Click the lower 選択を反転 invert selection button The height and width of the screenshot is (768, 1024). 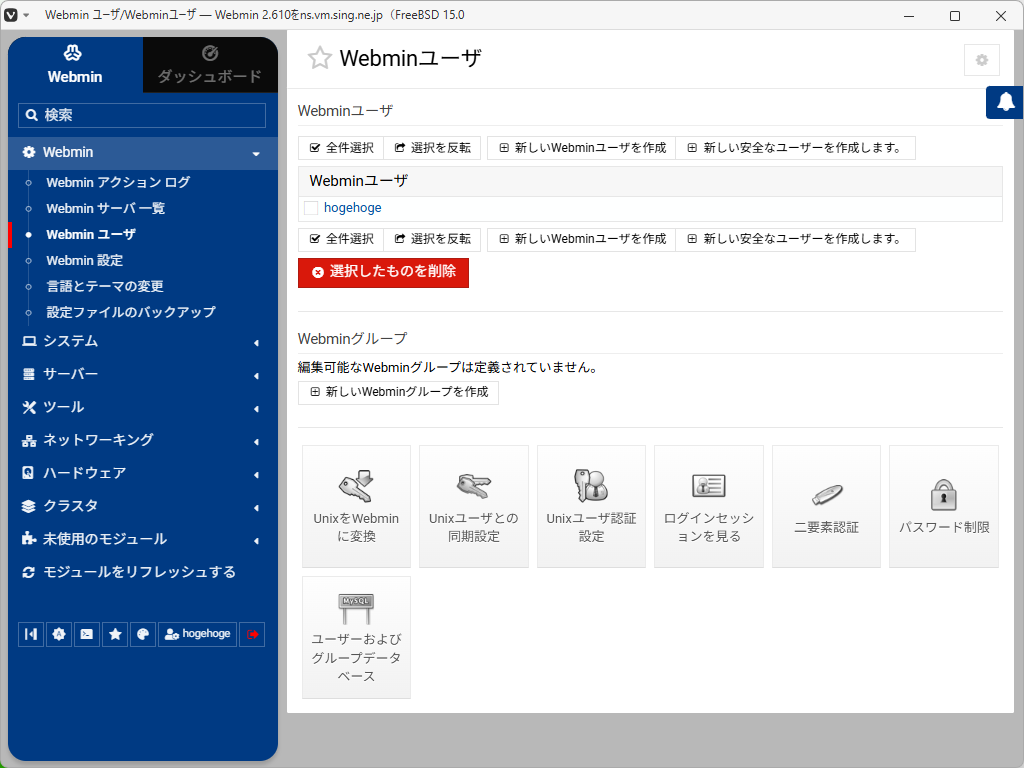click(x=432, y=239)
